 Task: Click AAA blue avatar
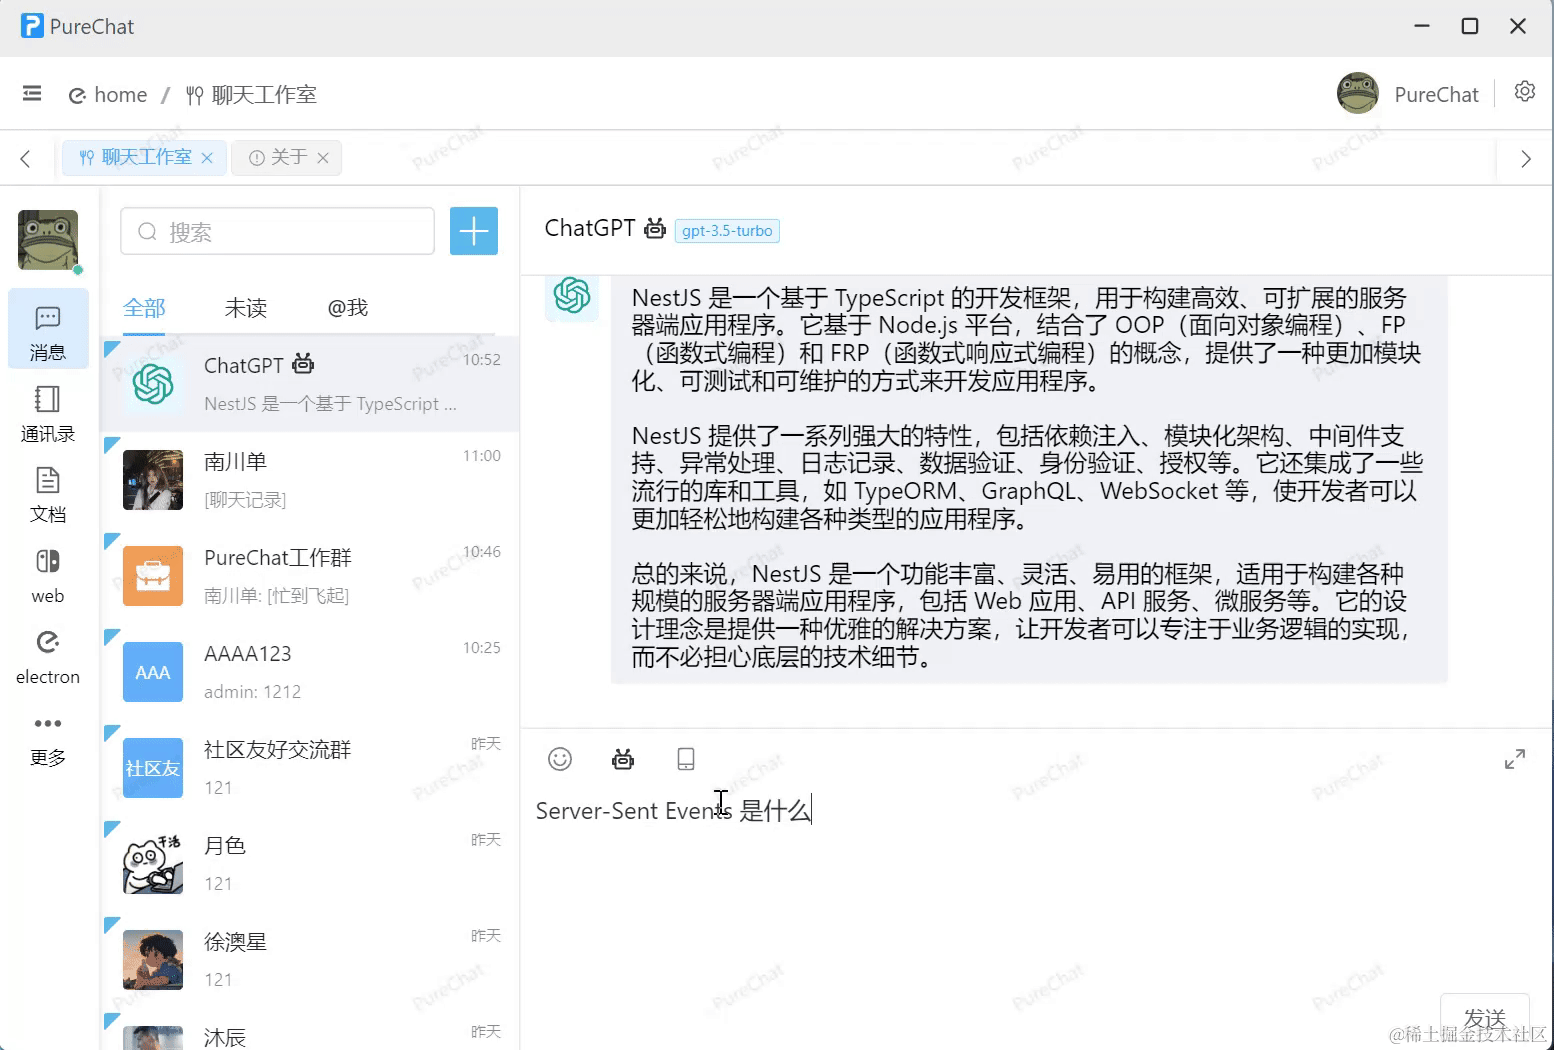click(x=153, y=672)
